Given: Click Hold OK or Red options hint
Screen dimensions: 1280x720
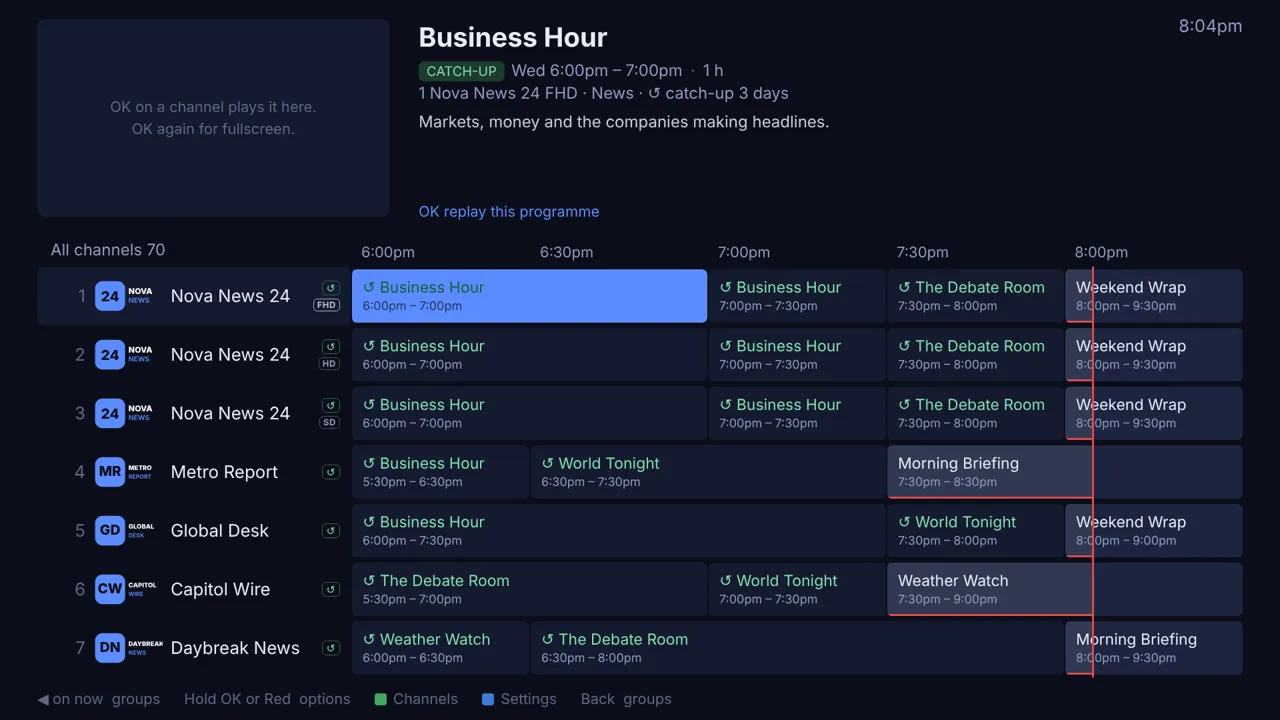Looking at the screenshot, I should (x=267, y=699).
